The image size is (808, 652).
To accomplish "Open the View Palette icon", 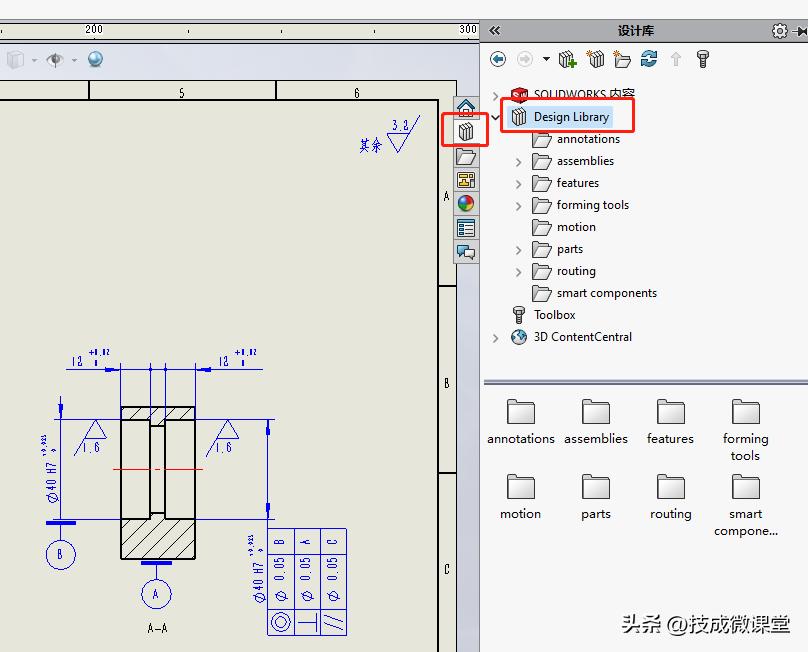I will [465, 180].
